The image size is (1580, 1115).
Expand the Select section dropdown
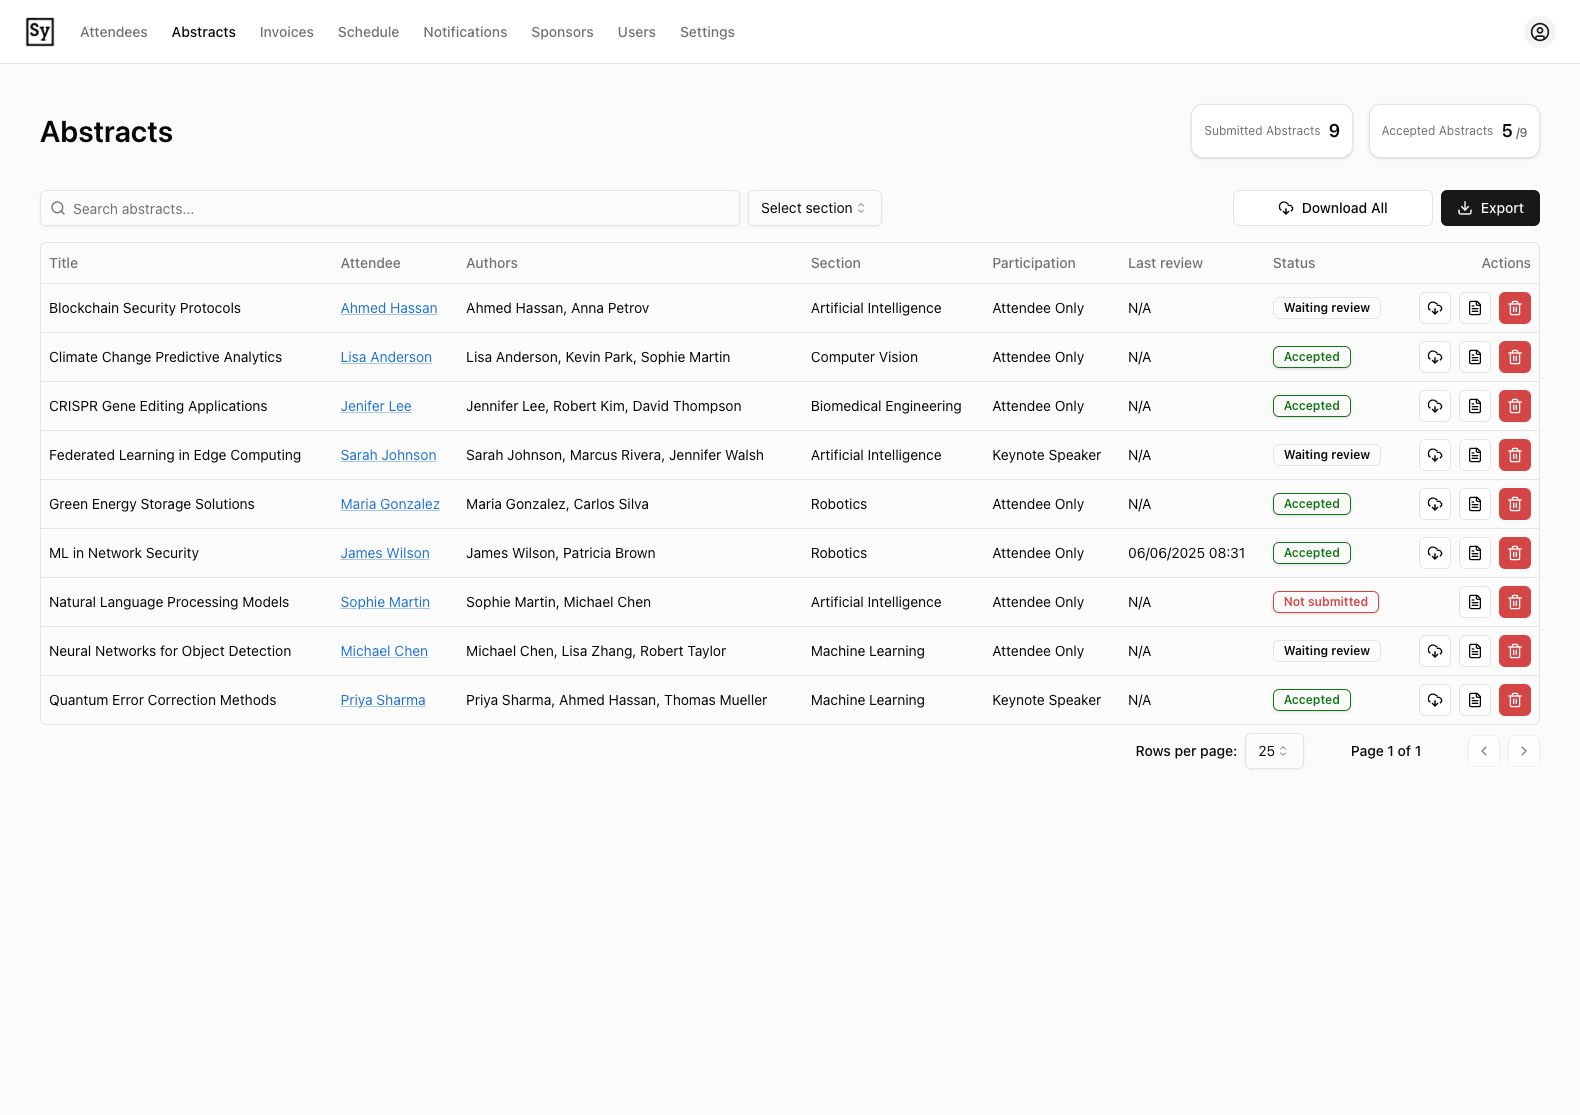click(x=814, y=208)
